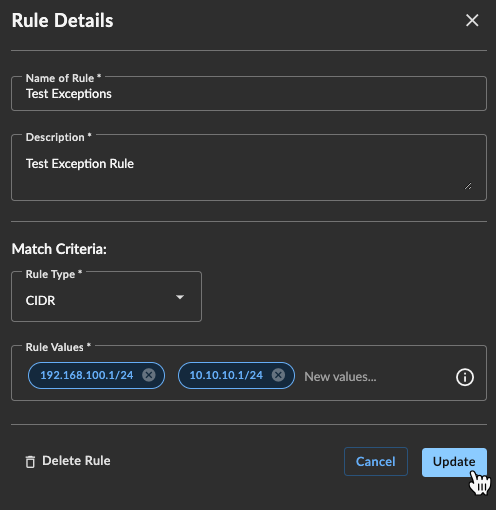
Task: Click the Description resize handle
Action: click(x=468, y=186)
